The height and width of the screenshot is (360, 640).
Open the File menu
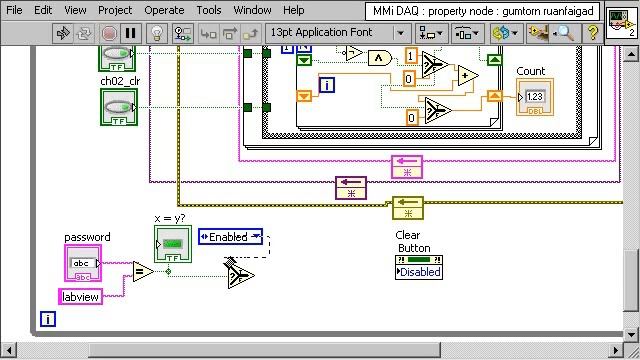coord(14,10)
